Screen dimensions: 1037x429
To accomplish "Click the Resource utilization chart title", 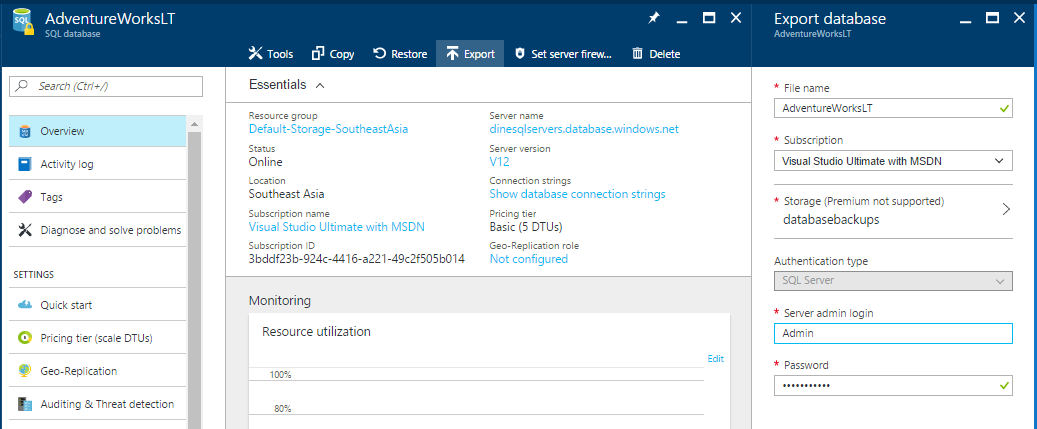I will (x=316, y=331).
